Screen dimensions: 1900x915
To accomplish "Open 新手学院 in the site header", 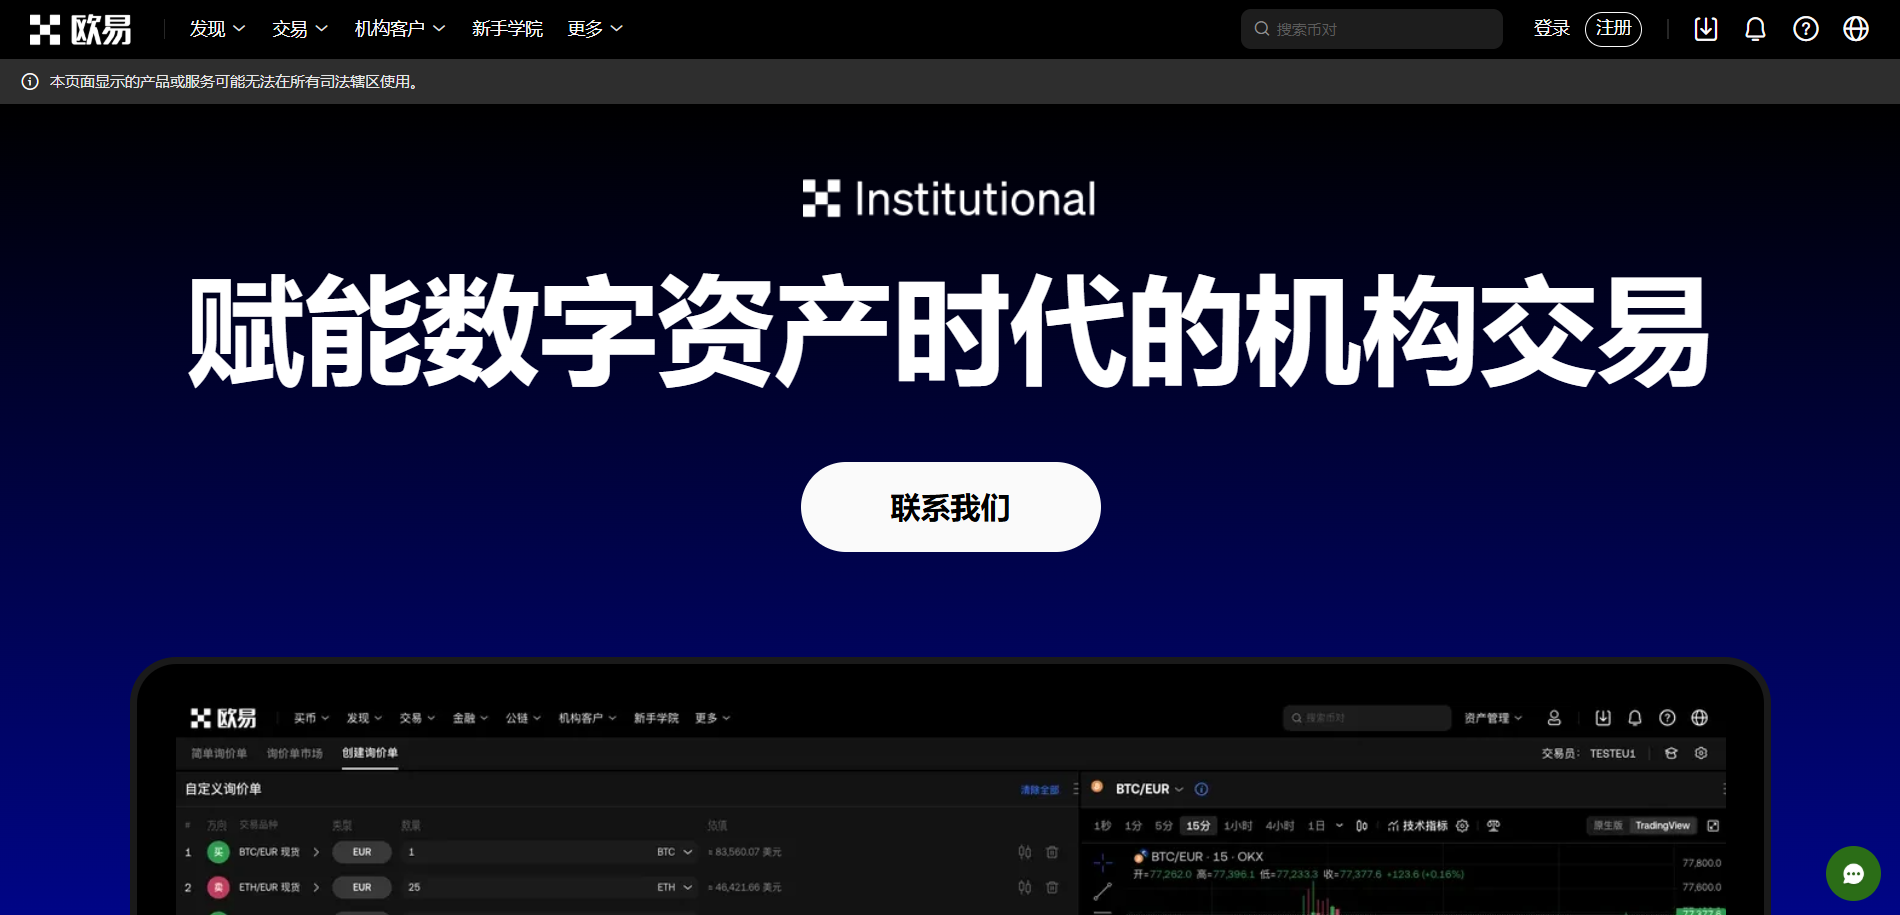I will click(x=507, y=29).
